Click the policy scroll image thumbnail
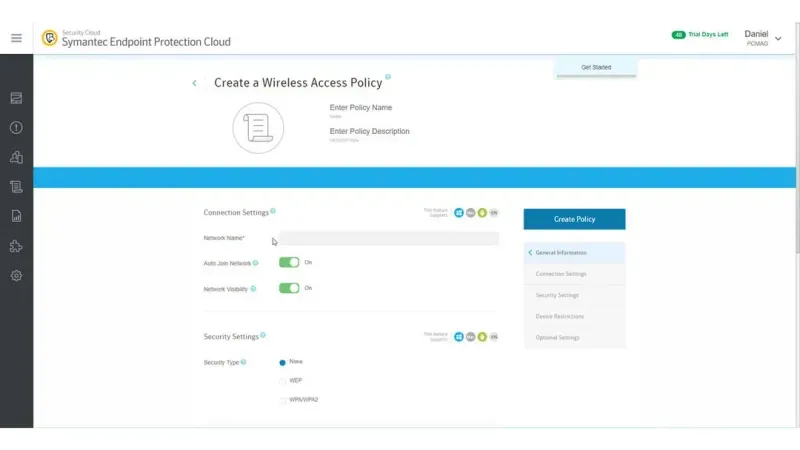This screenshot has width=800, height=450. pyautogui.click(x=258, y=128)
